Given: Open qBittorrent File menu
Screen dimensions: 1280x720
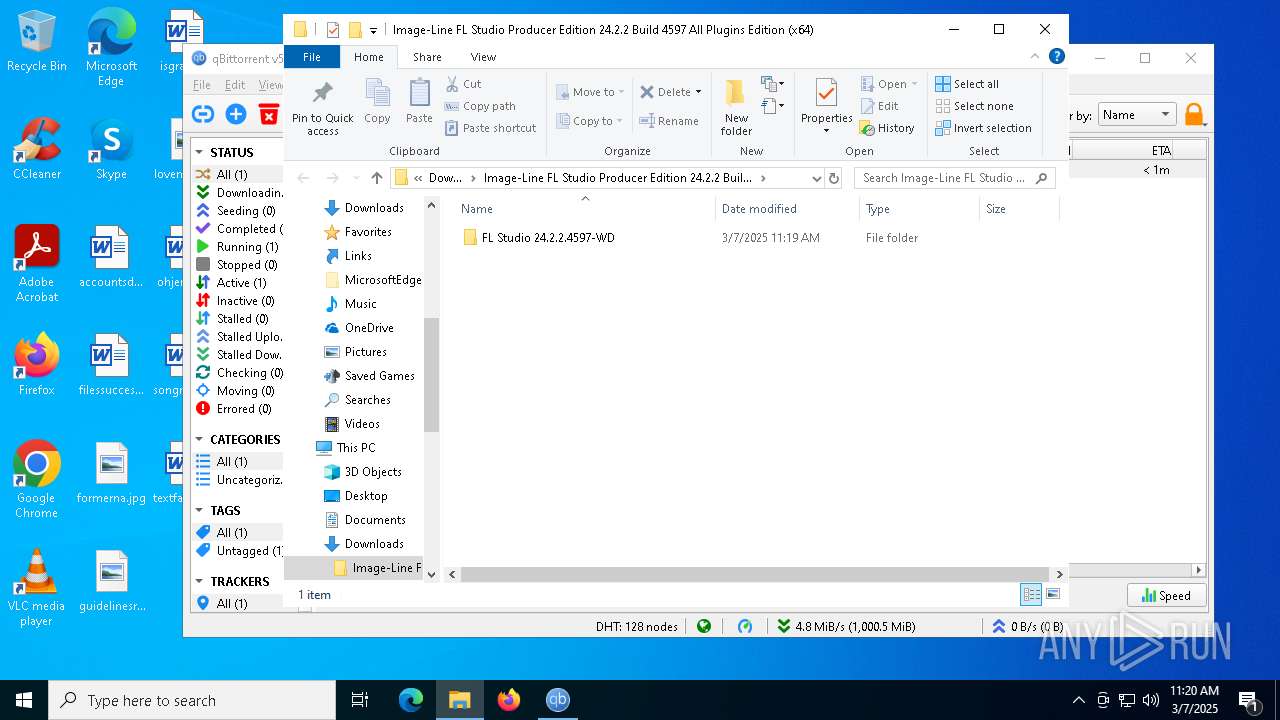Looking at the screenshot, I should [x=202, y=85].
